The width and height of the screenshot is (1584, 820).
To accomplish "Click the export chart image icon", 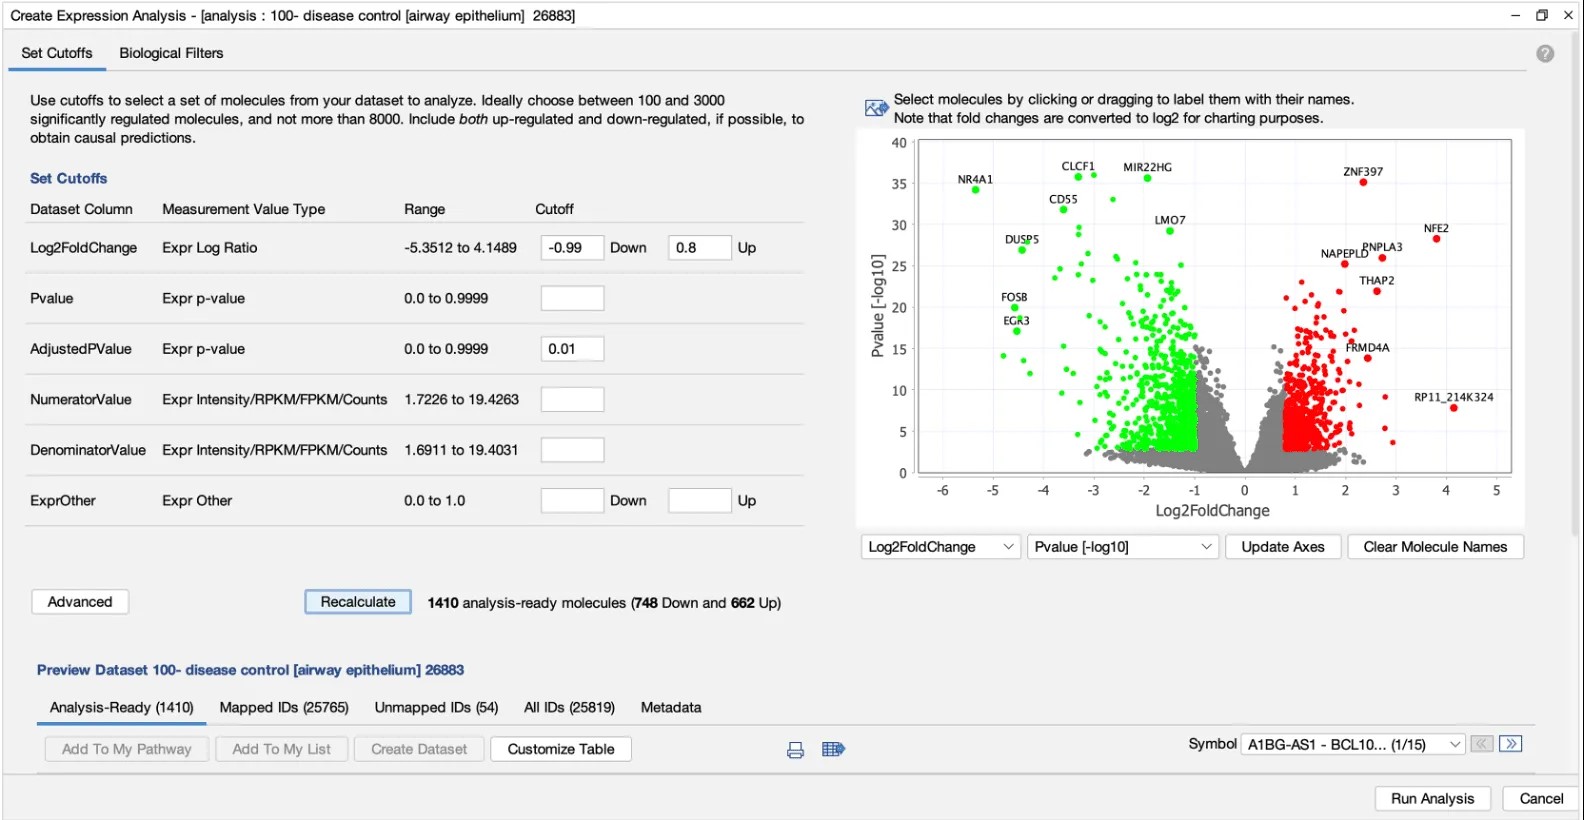I will (x=876, y=108).
